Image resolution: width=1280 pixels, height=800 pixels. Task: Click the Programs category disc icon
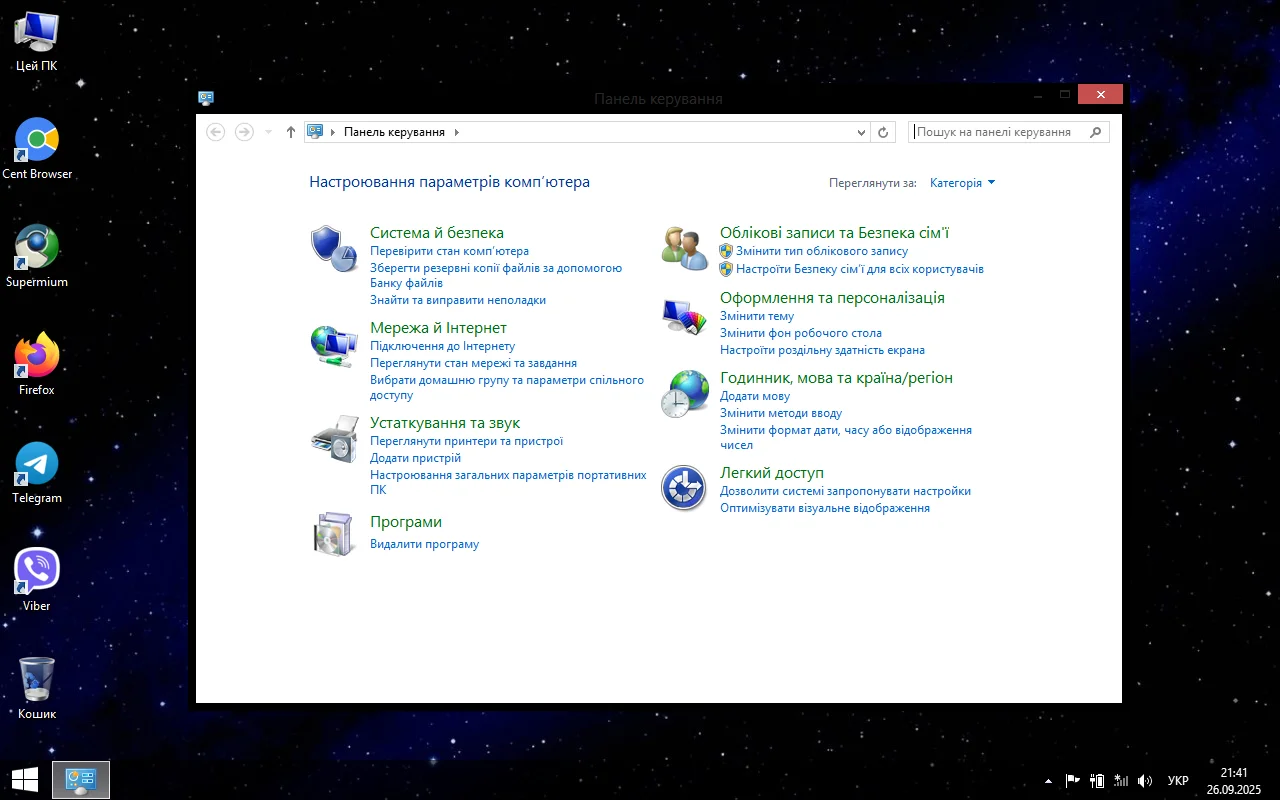[334, 533]
